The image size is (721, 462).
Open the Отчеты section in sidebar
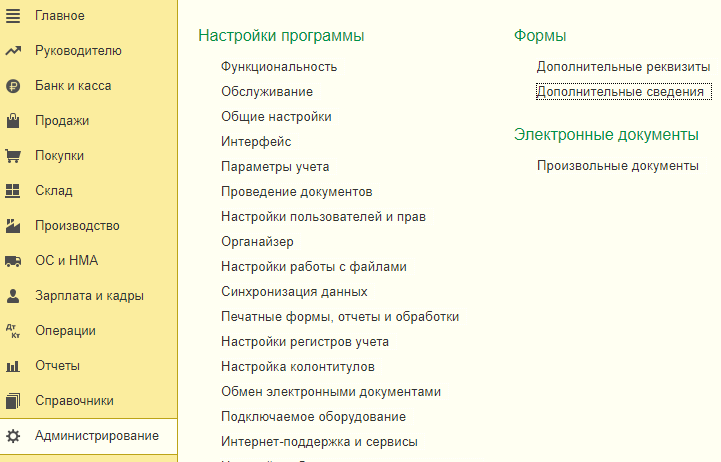(x=57, y=366)
